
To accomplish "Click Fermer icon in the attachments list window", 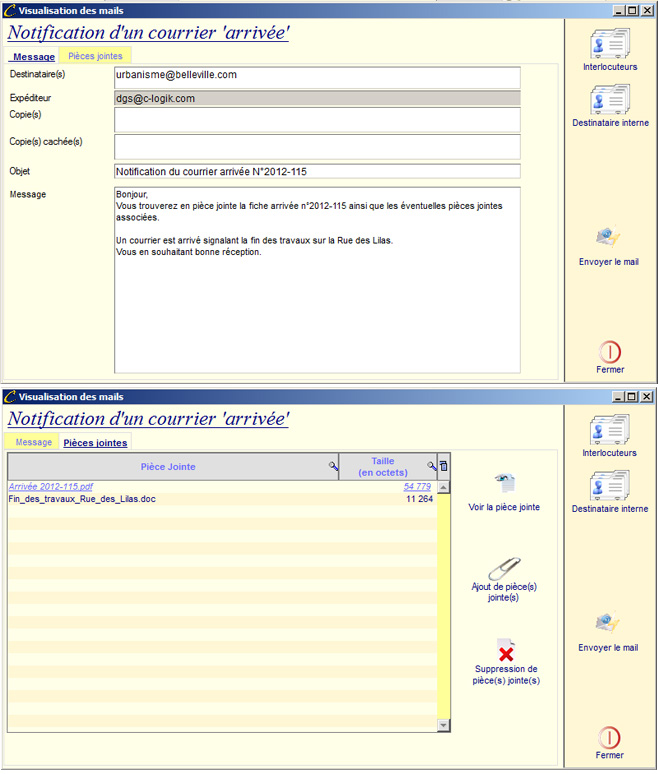I will pyautogui.click(x=609, y=737).
